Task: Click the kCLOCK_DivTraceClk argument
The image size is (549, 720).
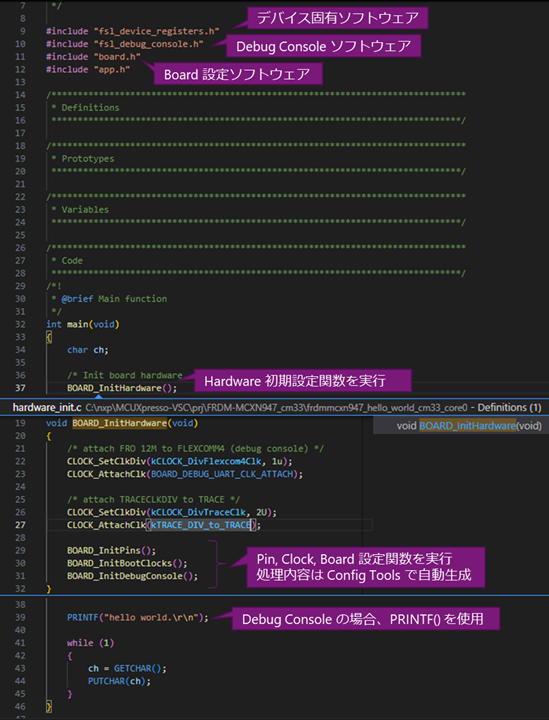Action: click(x=198, y=512)
